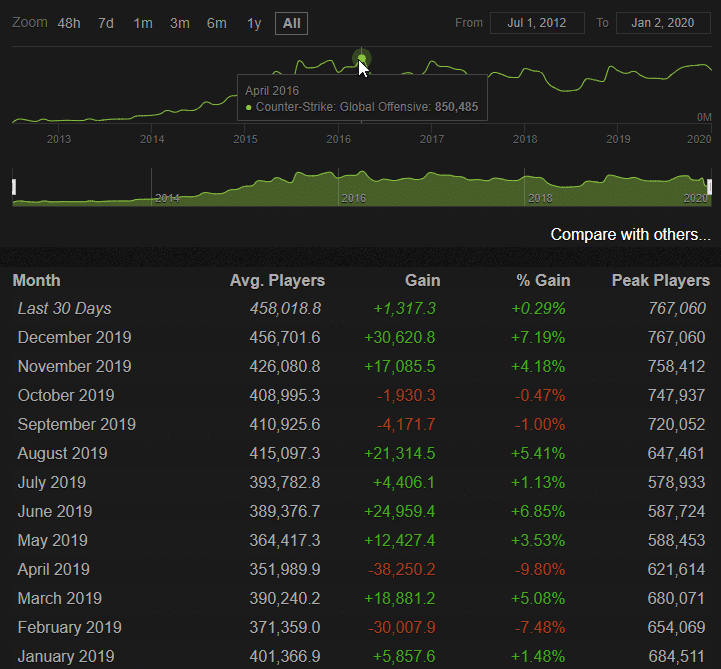Select the April 2019 row label
This screenshot has height=669, width=721.
pos(53,569)
